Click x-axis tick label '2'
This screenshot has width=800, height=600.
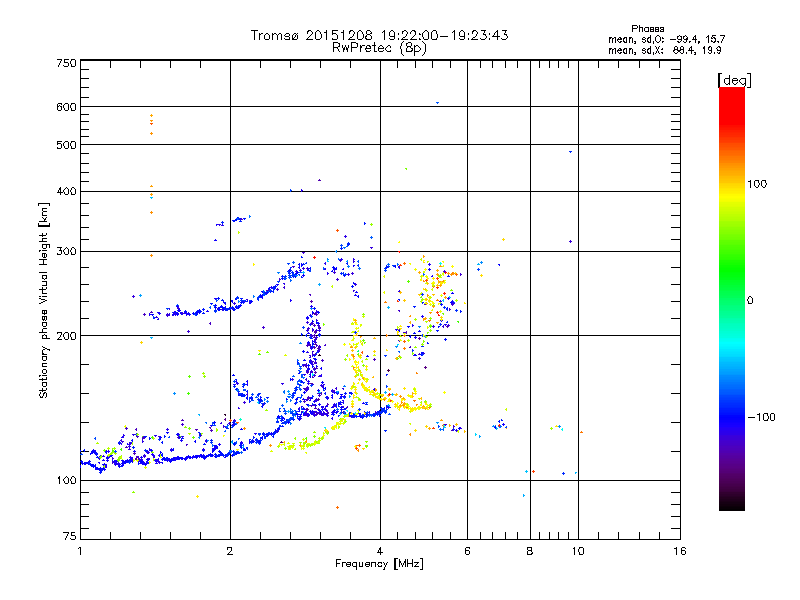[230, 551]
